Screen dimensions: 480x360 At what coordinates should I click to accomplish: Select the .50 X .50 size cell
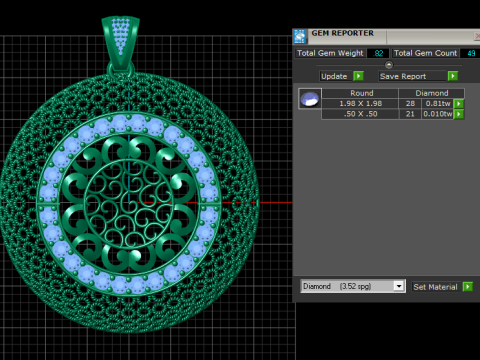[x=360, y=114]
